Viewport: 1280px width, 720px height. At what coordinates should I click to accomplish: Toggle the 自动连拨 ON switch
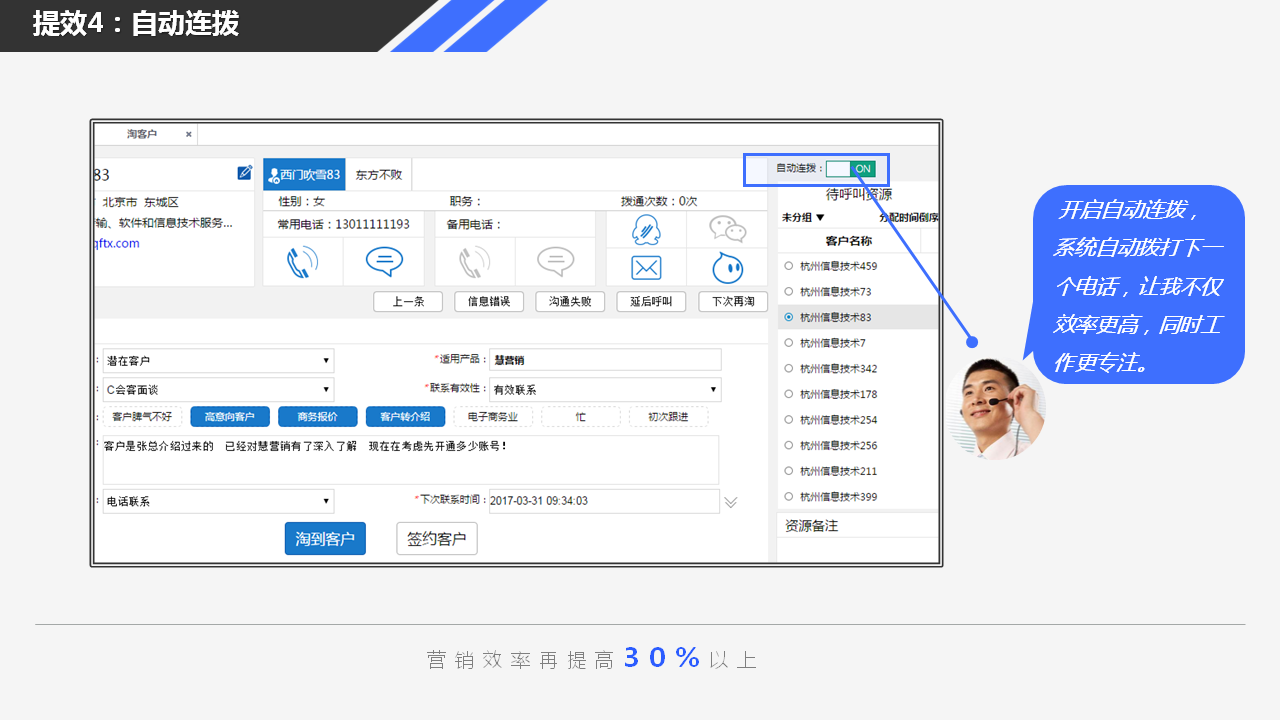[851, 169]
